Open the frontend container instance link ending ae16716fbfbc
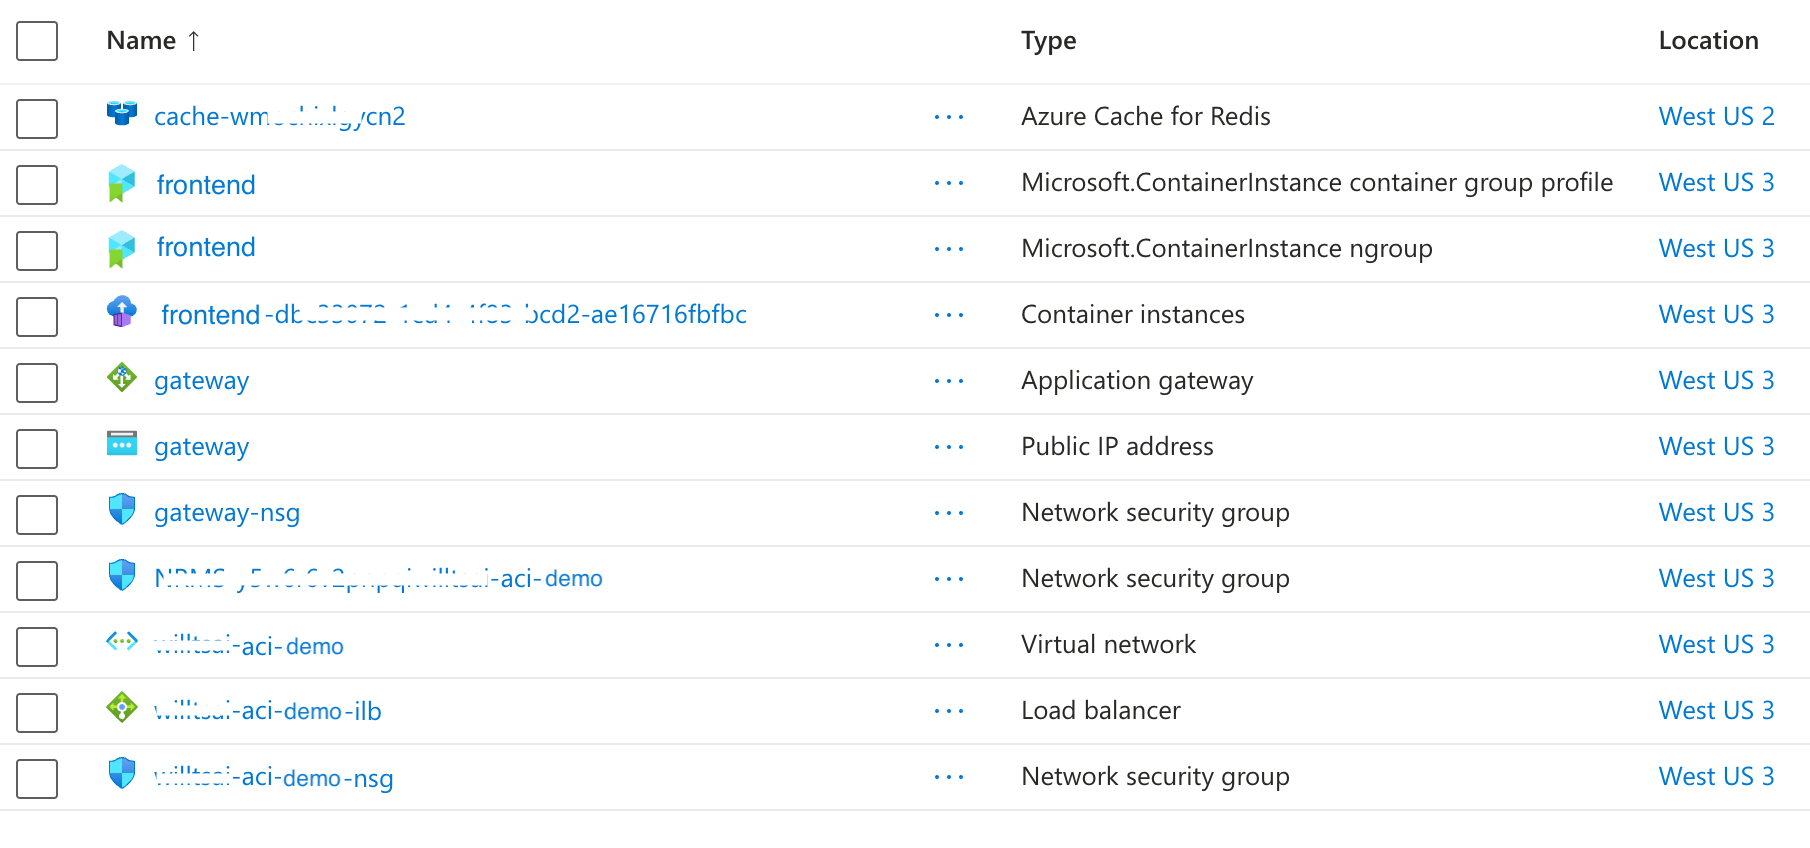The width and height of the screenshot is (1810, 848). pos(454,315)
